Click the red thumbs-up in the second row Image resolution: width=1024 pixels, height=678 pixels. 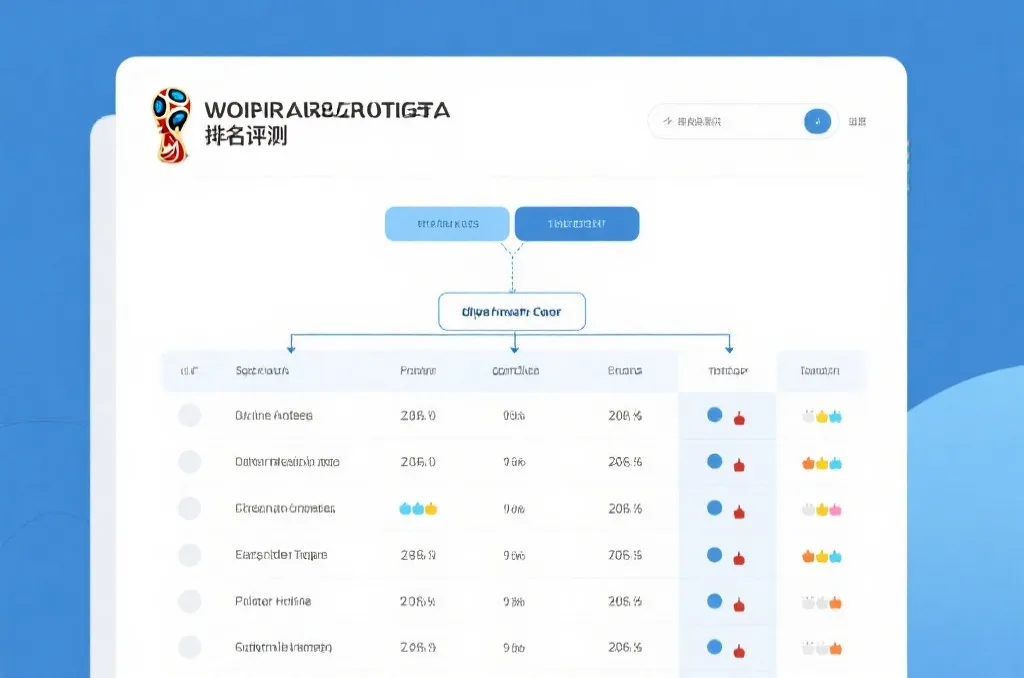[x=739, y=465]
